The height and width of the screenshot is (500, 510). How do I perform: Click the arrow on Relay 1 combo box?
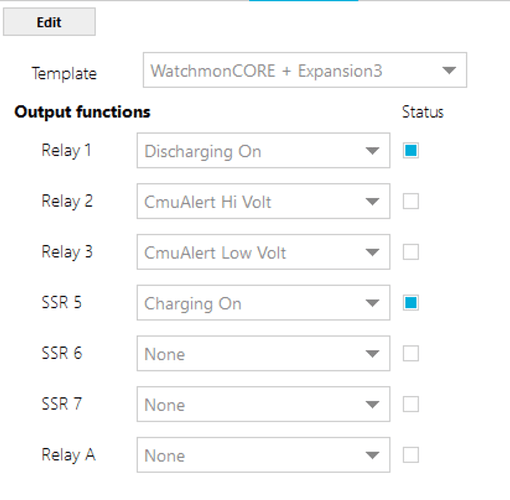[372, 151]
